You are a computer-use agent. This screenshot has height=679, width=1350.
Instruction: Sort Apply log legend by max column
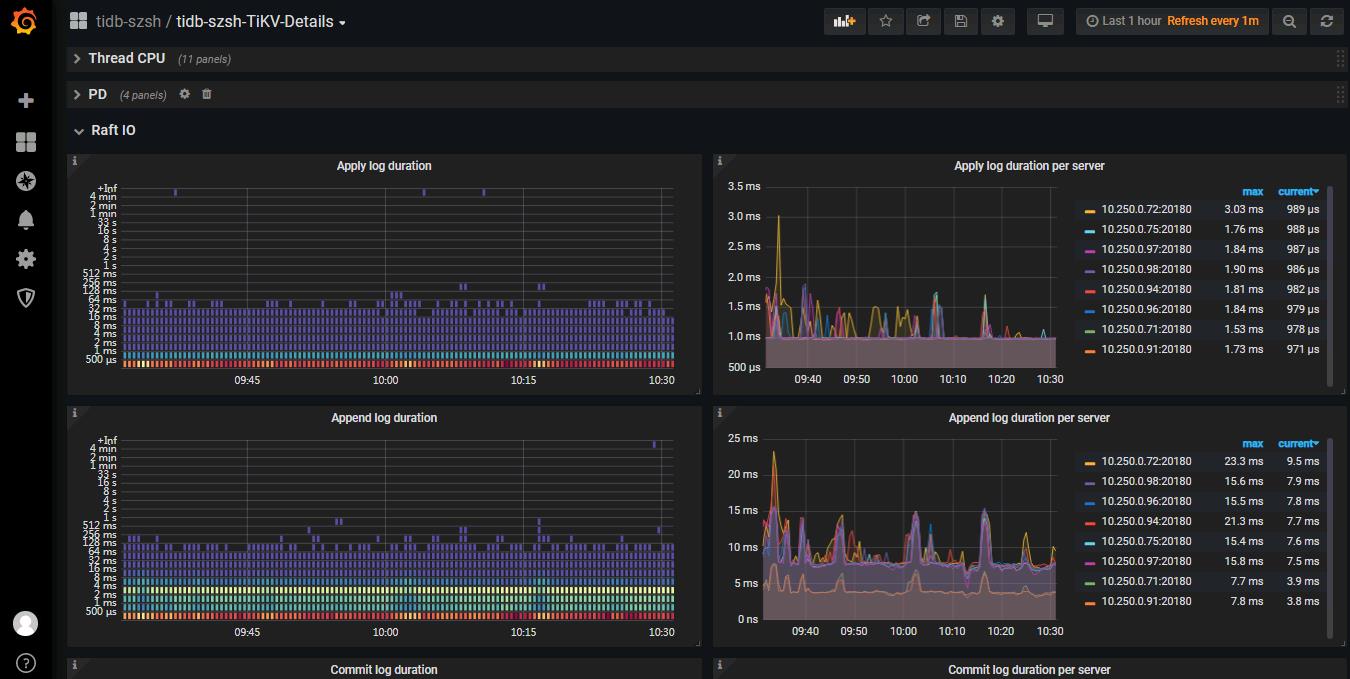tap(1252, 191)
